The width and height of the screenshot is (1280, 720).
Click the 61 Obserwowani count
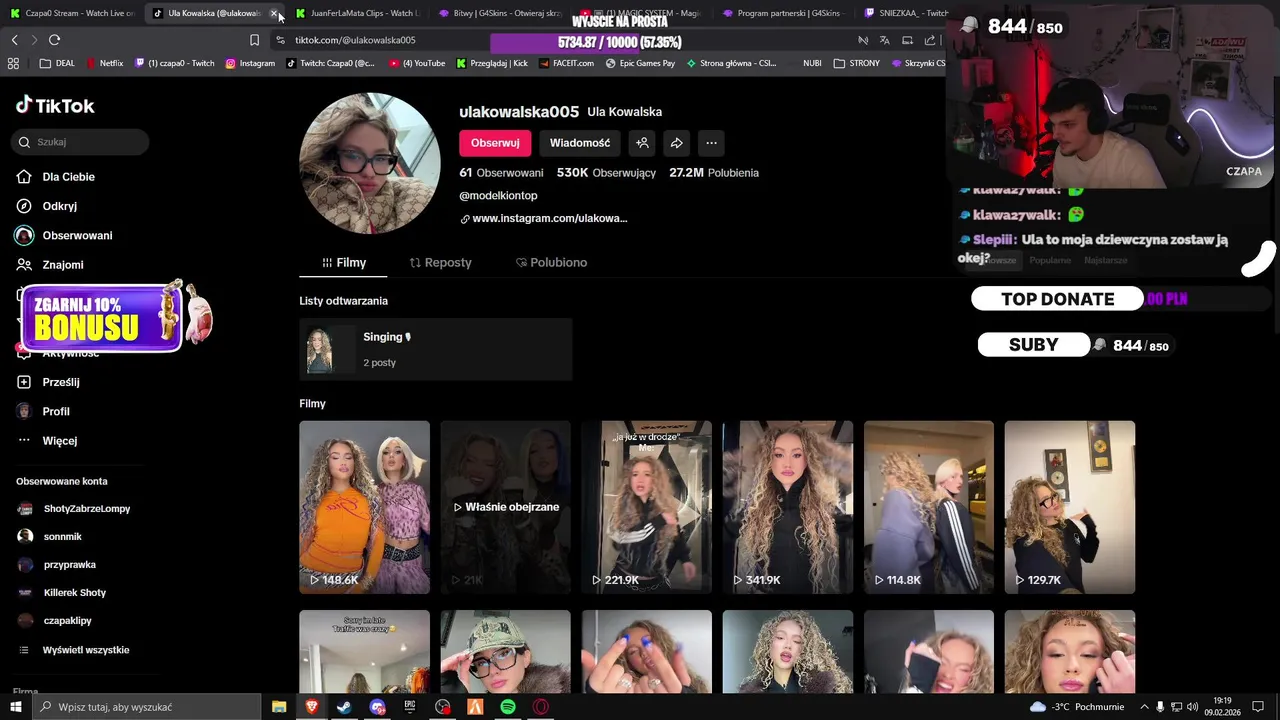pyautogui.click(x=501, y=173)
